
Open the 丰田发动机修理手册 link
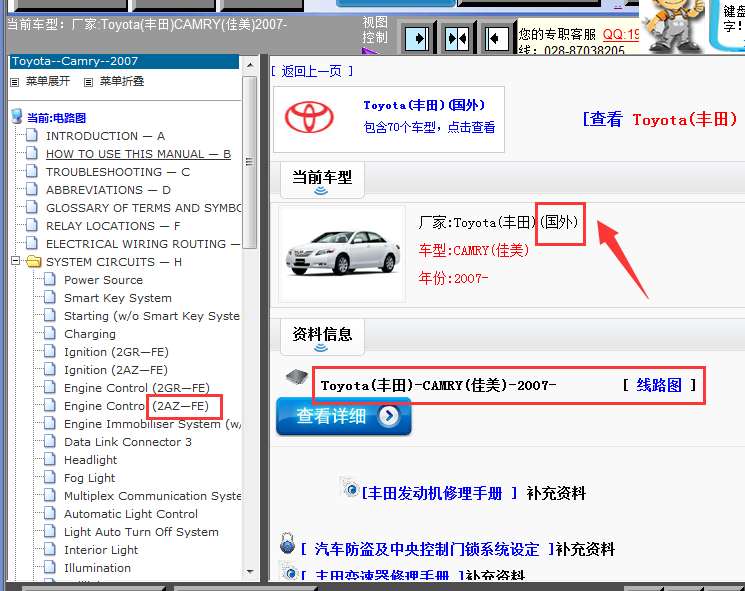tap(439, 493)
